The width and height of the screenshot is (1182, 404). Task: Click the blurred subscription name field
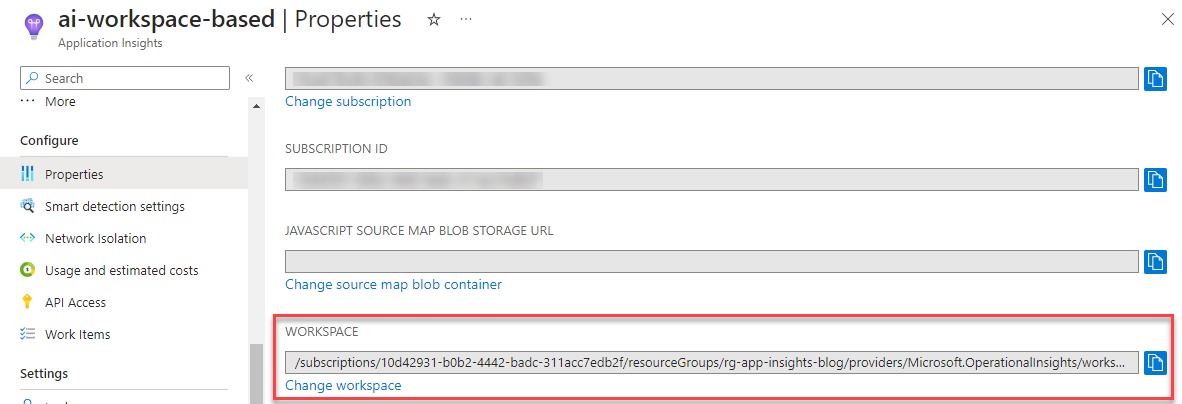pos(712,78)
